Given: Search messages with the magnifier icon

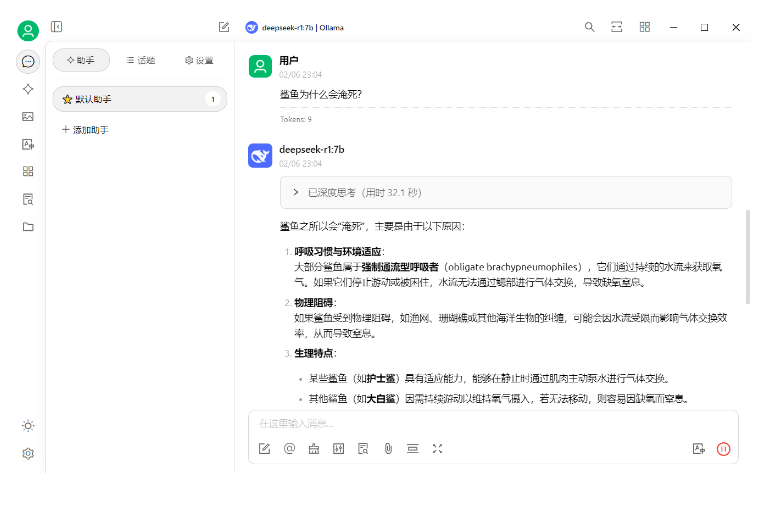Looking at the screenshot, I should [589, 27].
